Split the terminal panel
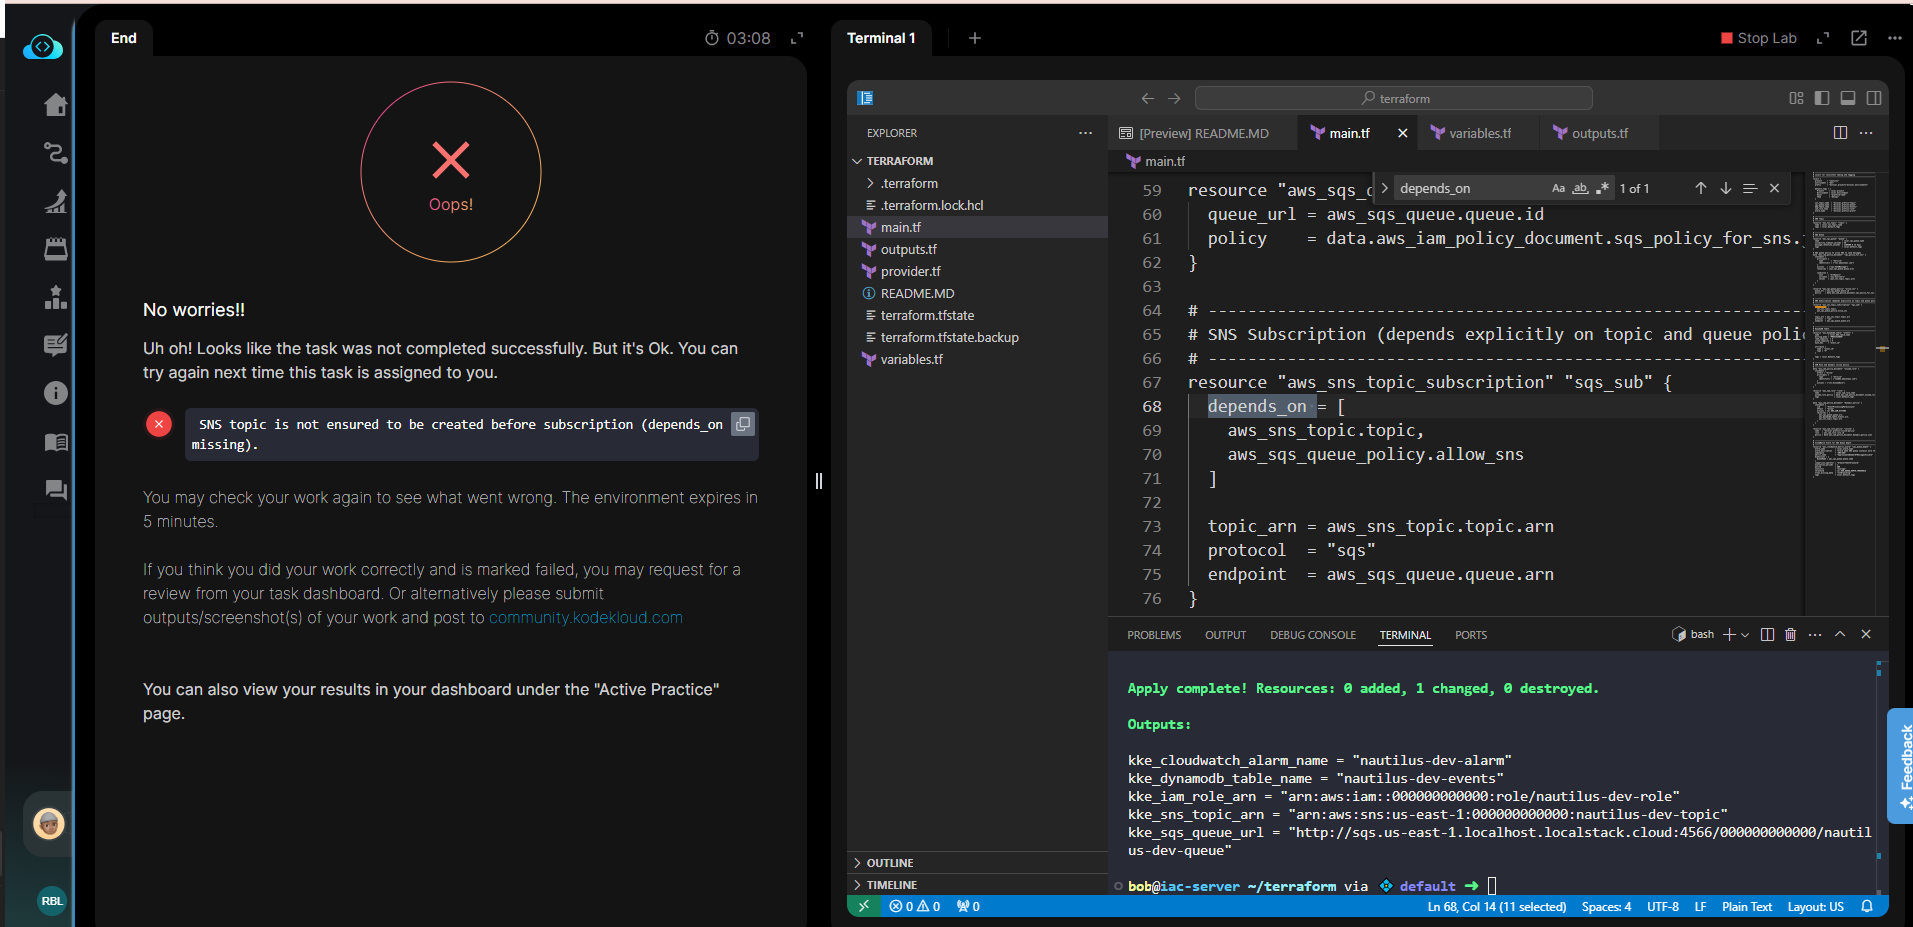Screen dimensions: 1913x927 coord(1767,635)
